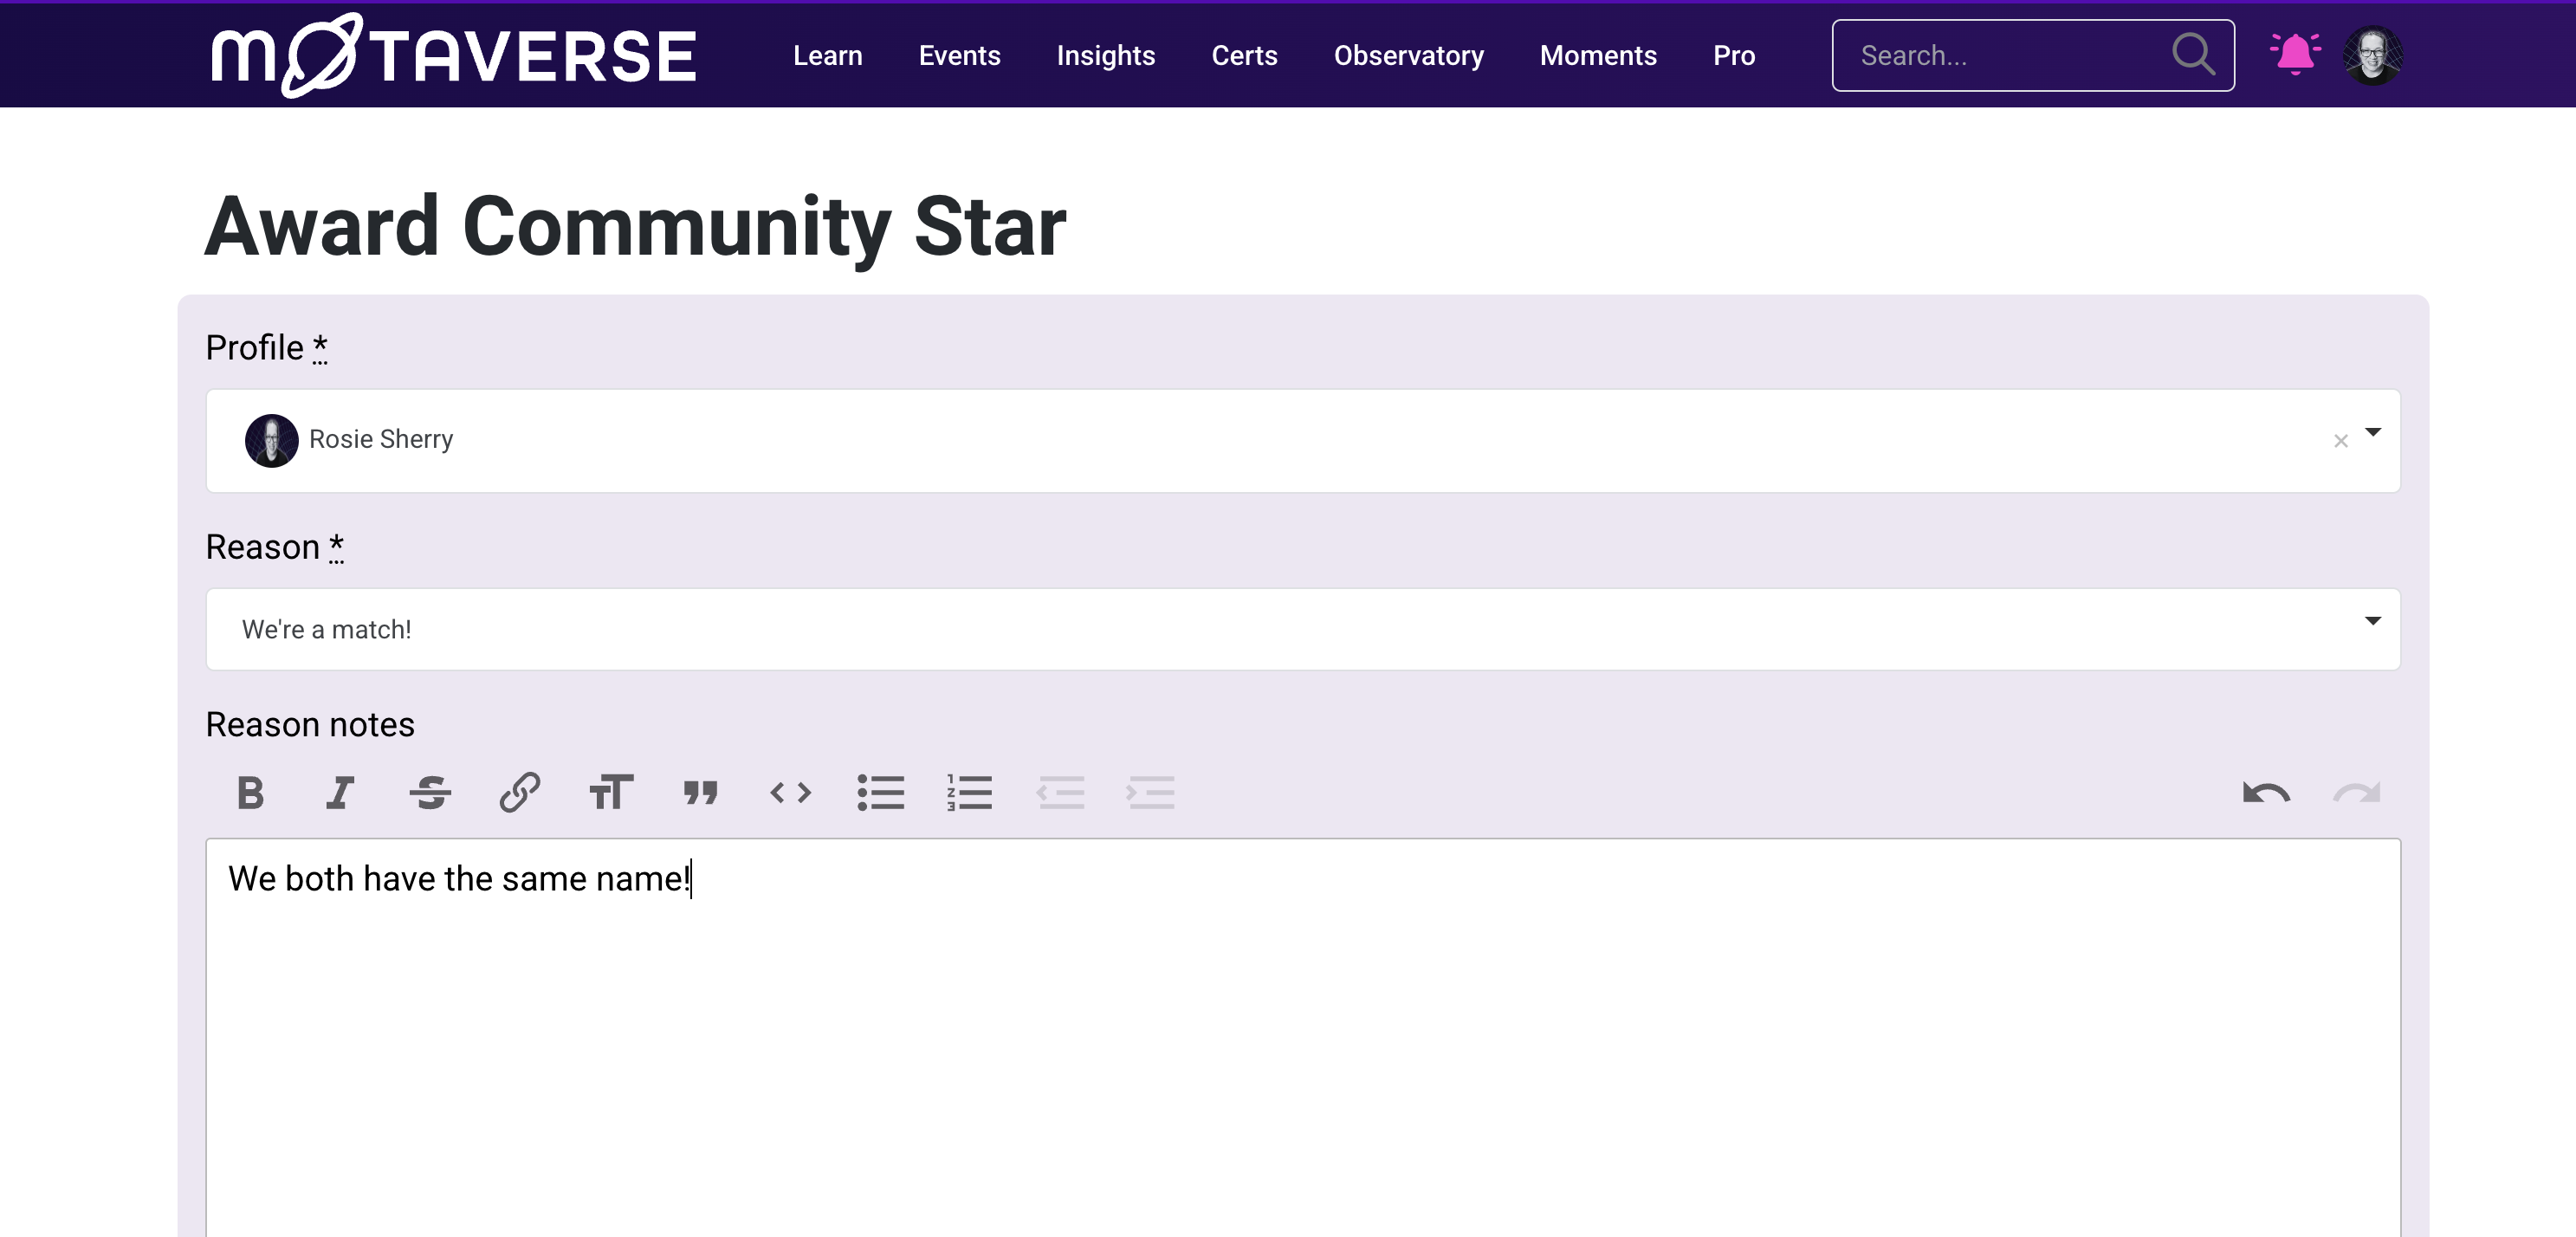Viewport: 2576px width, 1237px height.
Task: Open the profile selector dropdown
Action: click(x=2373, y=434)
